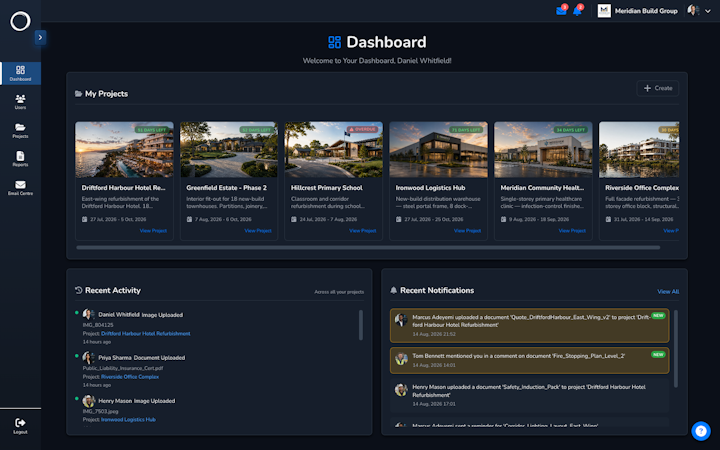Click the Meridian Build Group name
The height and width of the screenshot is (450, 720).
pos(646,11)
